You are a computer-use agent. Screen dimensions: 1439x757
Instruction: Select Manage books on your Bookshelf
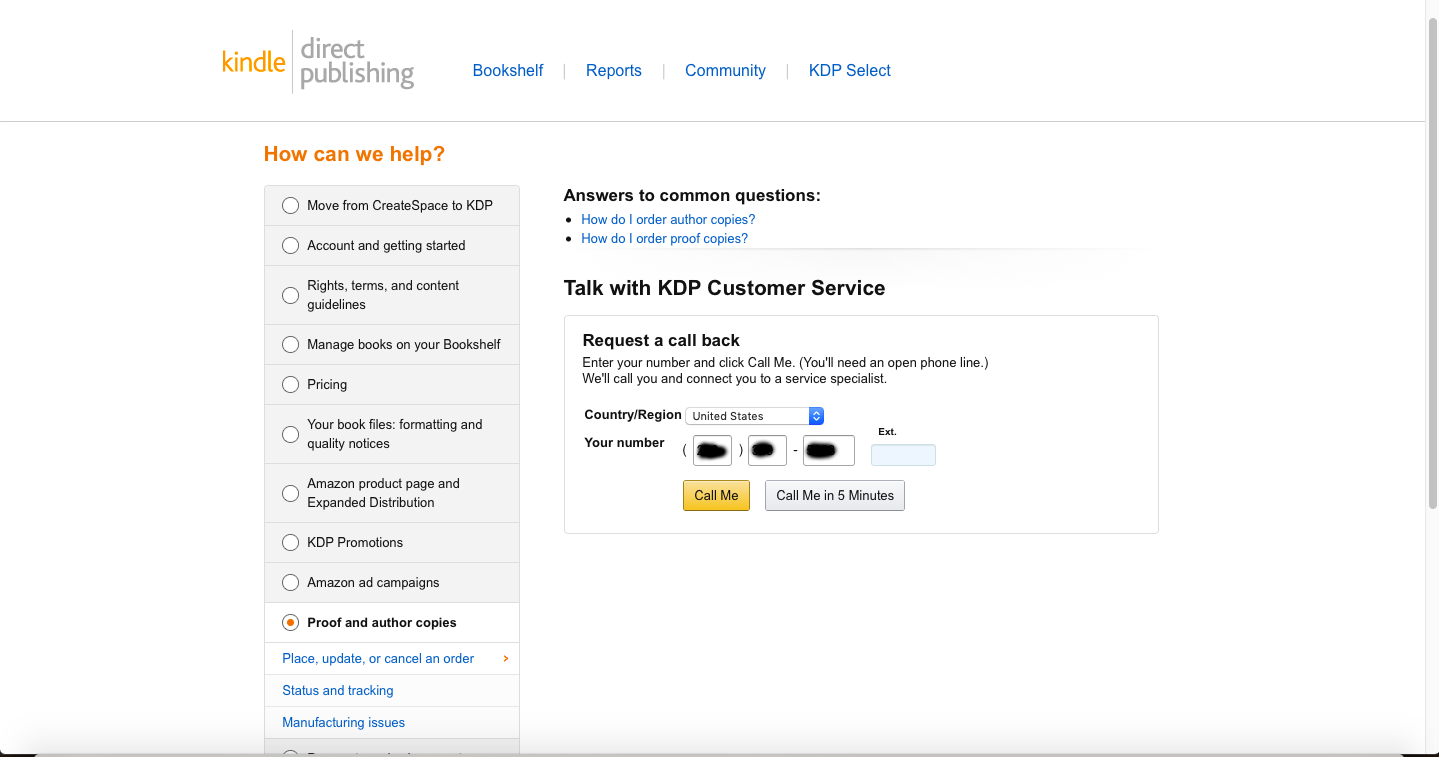point(291,345)
